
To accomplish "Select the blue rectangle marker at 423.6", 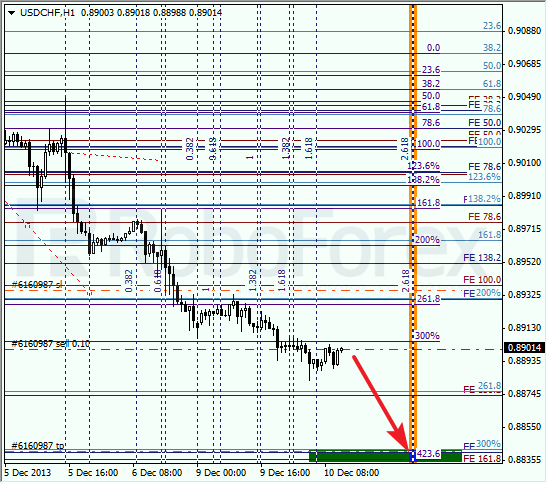I will click(x=413, y=456).
